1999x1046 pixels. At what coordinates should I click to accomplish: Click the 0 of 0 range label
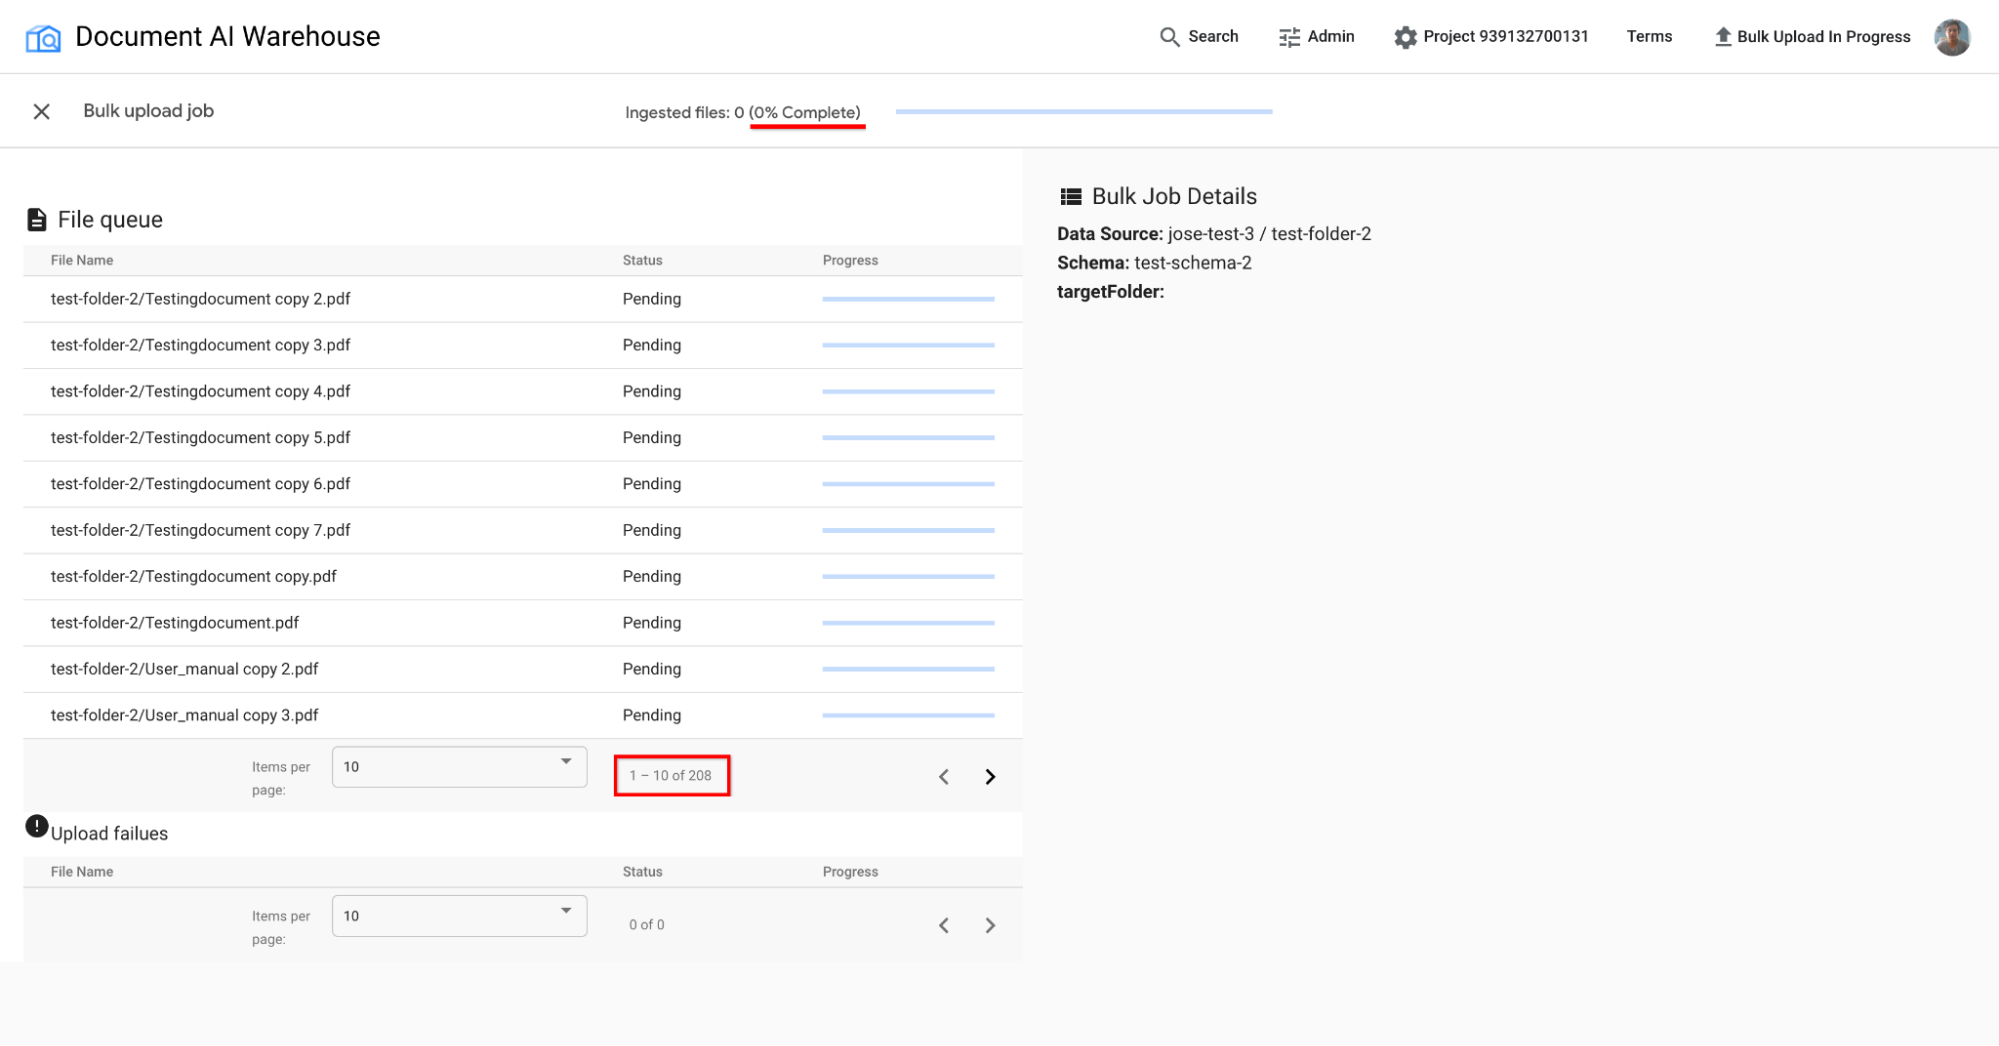[647, 924]
